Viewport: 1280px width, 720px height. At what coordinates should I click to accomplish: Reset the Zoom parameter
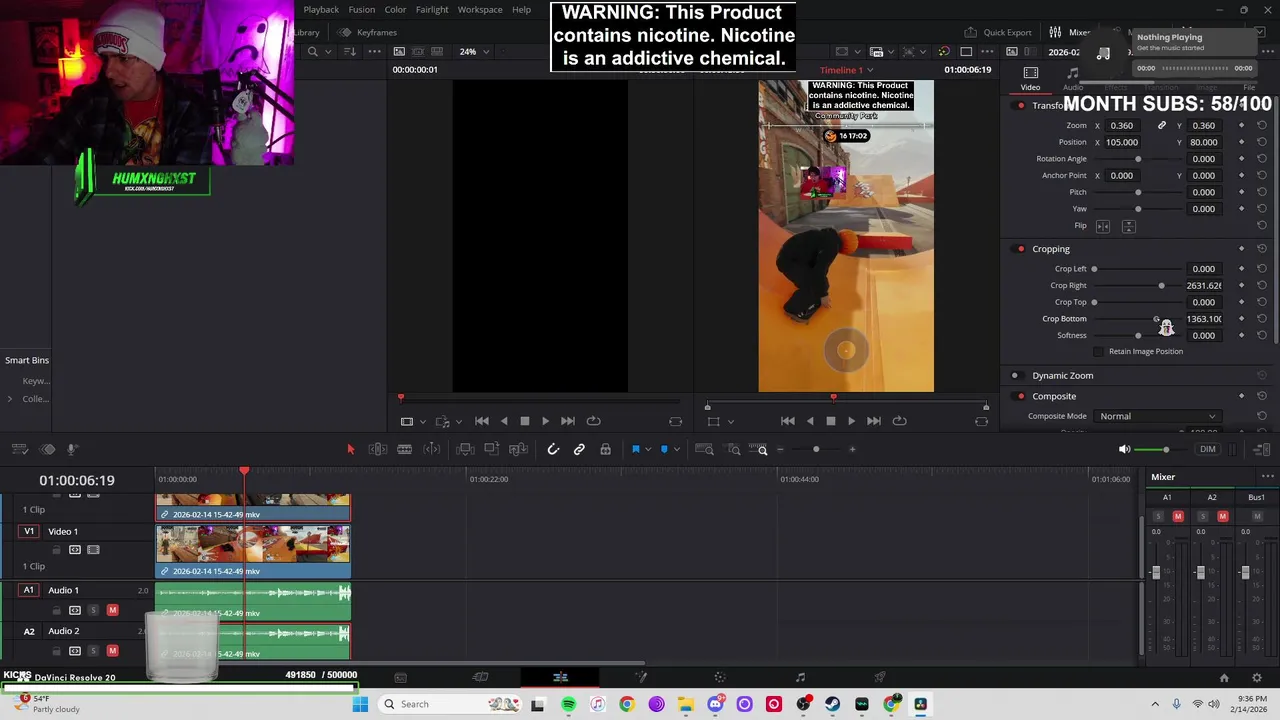(x=1262, y=126)
